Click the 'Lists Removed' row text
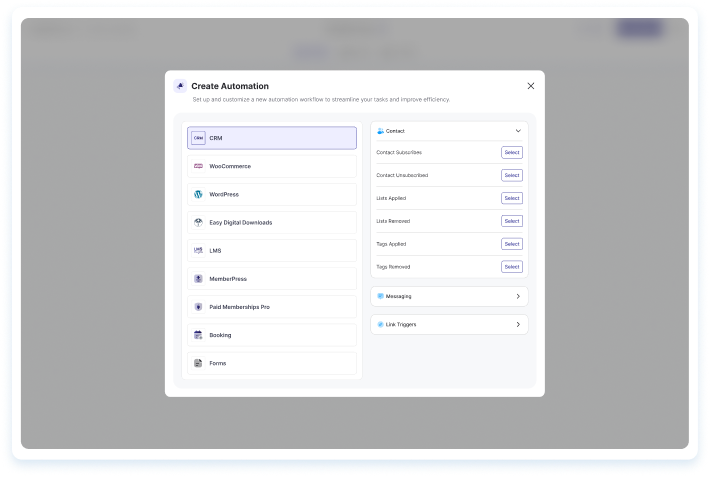This screenshot has height=477, width=710. pyautogui.click(x=393, y=221)
